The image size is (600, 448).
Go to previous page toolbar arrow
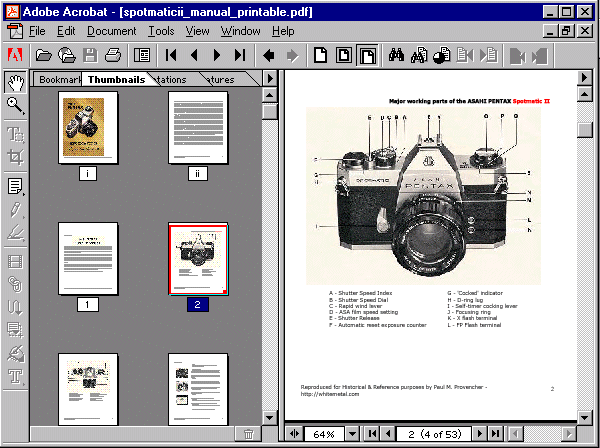pos(194,56)
